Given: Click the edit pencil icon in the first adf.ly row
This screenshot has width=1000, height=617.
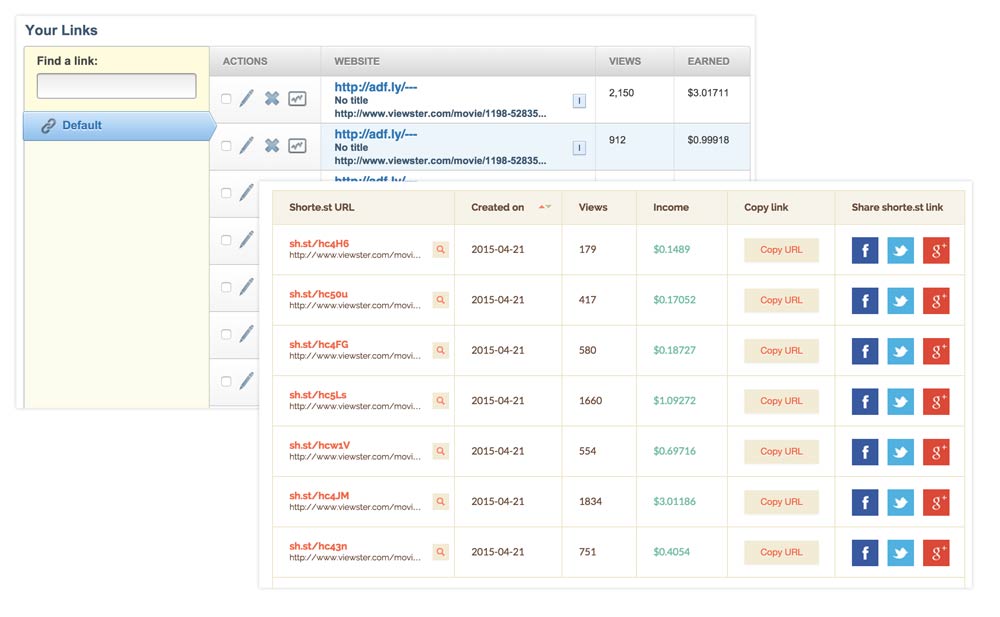Looking at the screenshot, I should tap(246, 99).
